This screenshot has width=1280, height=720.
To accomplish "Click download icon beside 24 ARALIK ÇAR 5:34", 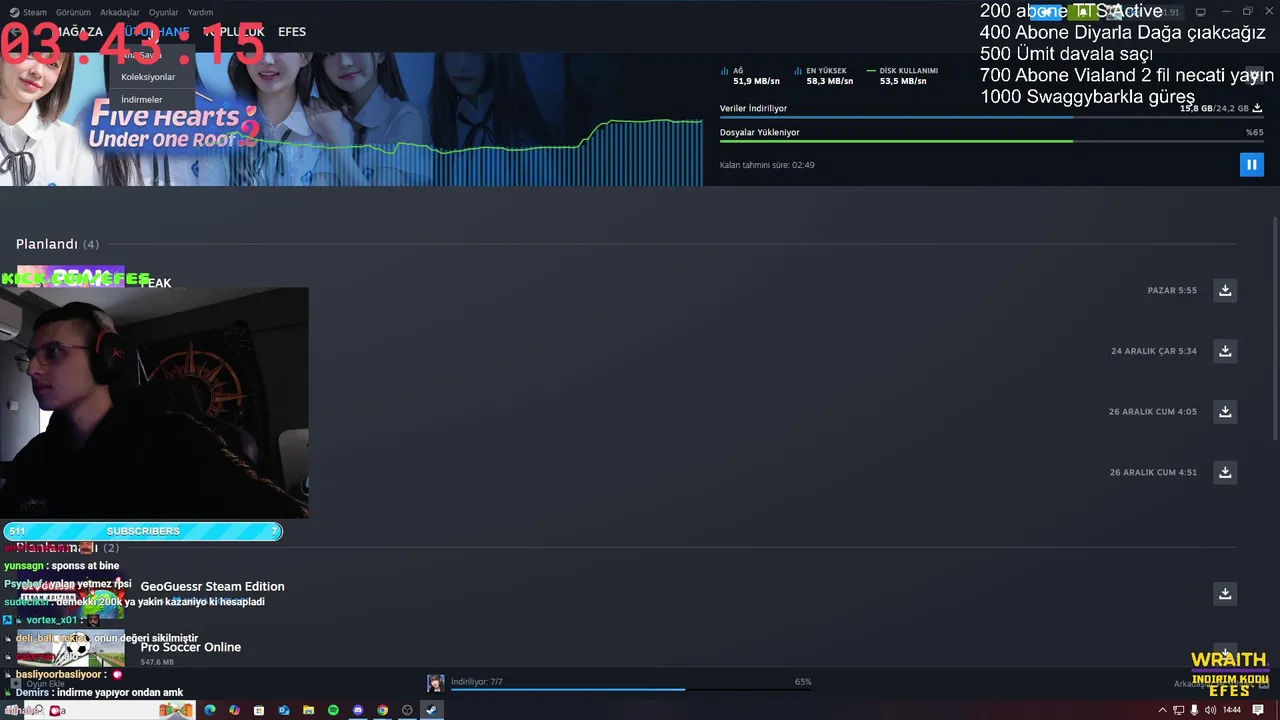I will [x=1225, y=351].
